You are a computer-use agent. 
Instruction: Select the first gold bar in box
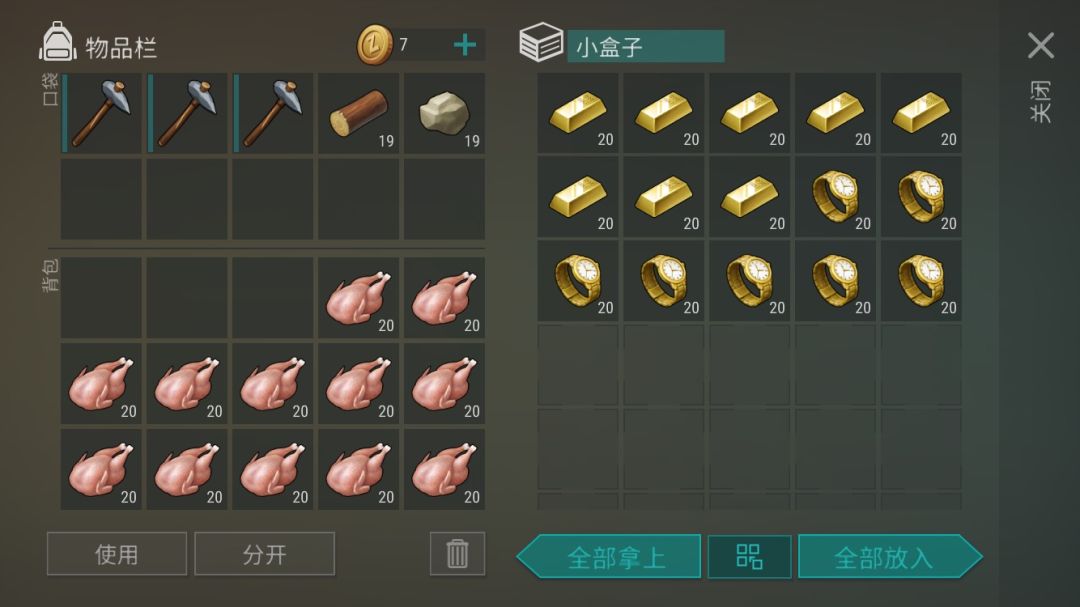click(x=577, y=113)
